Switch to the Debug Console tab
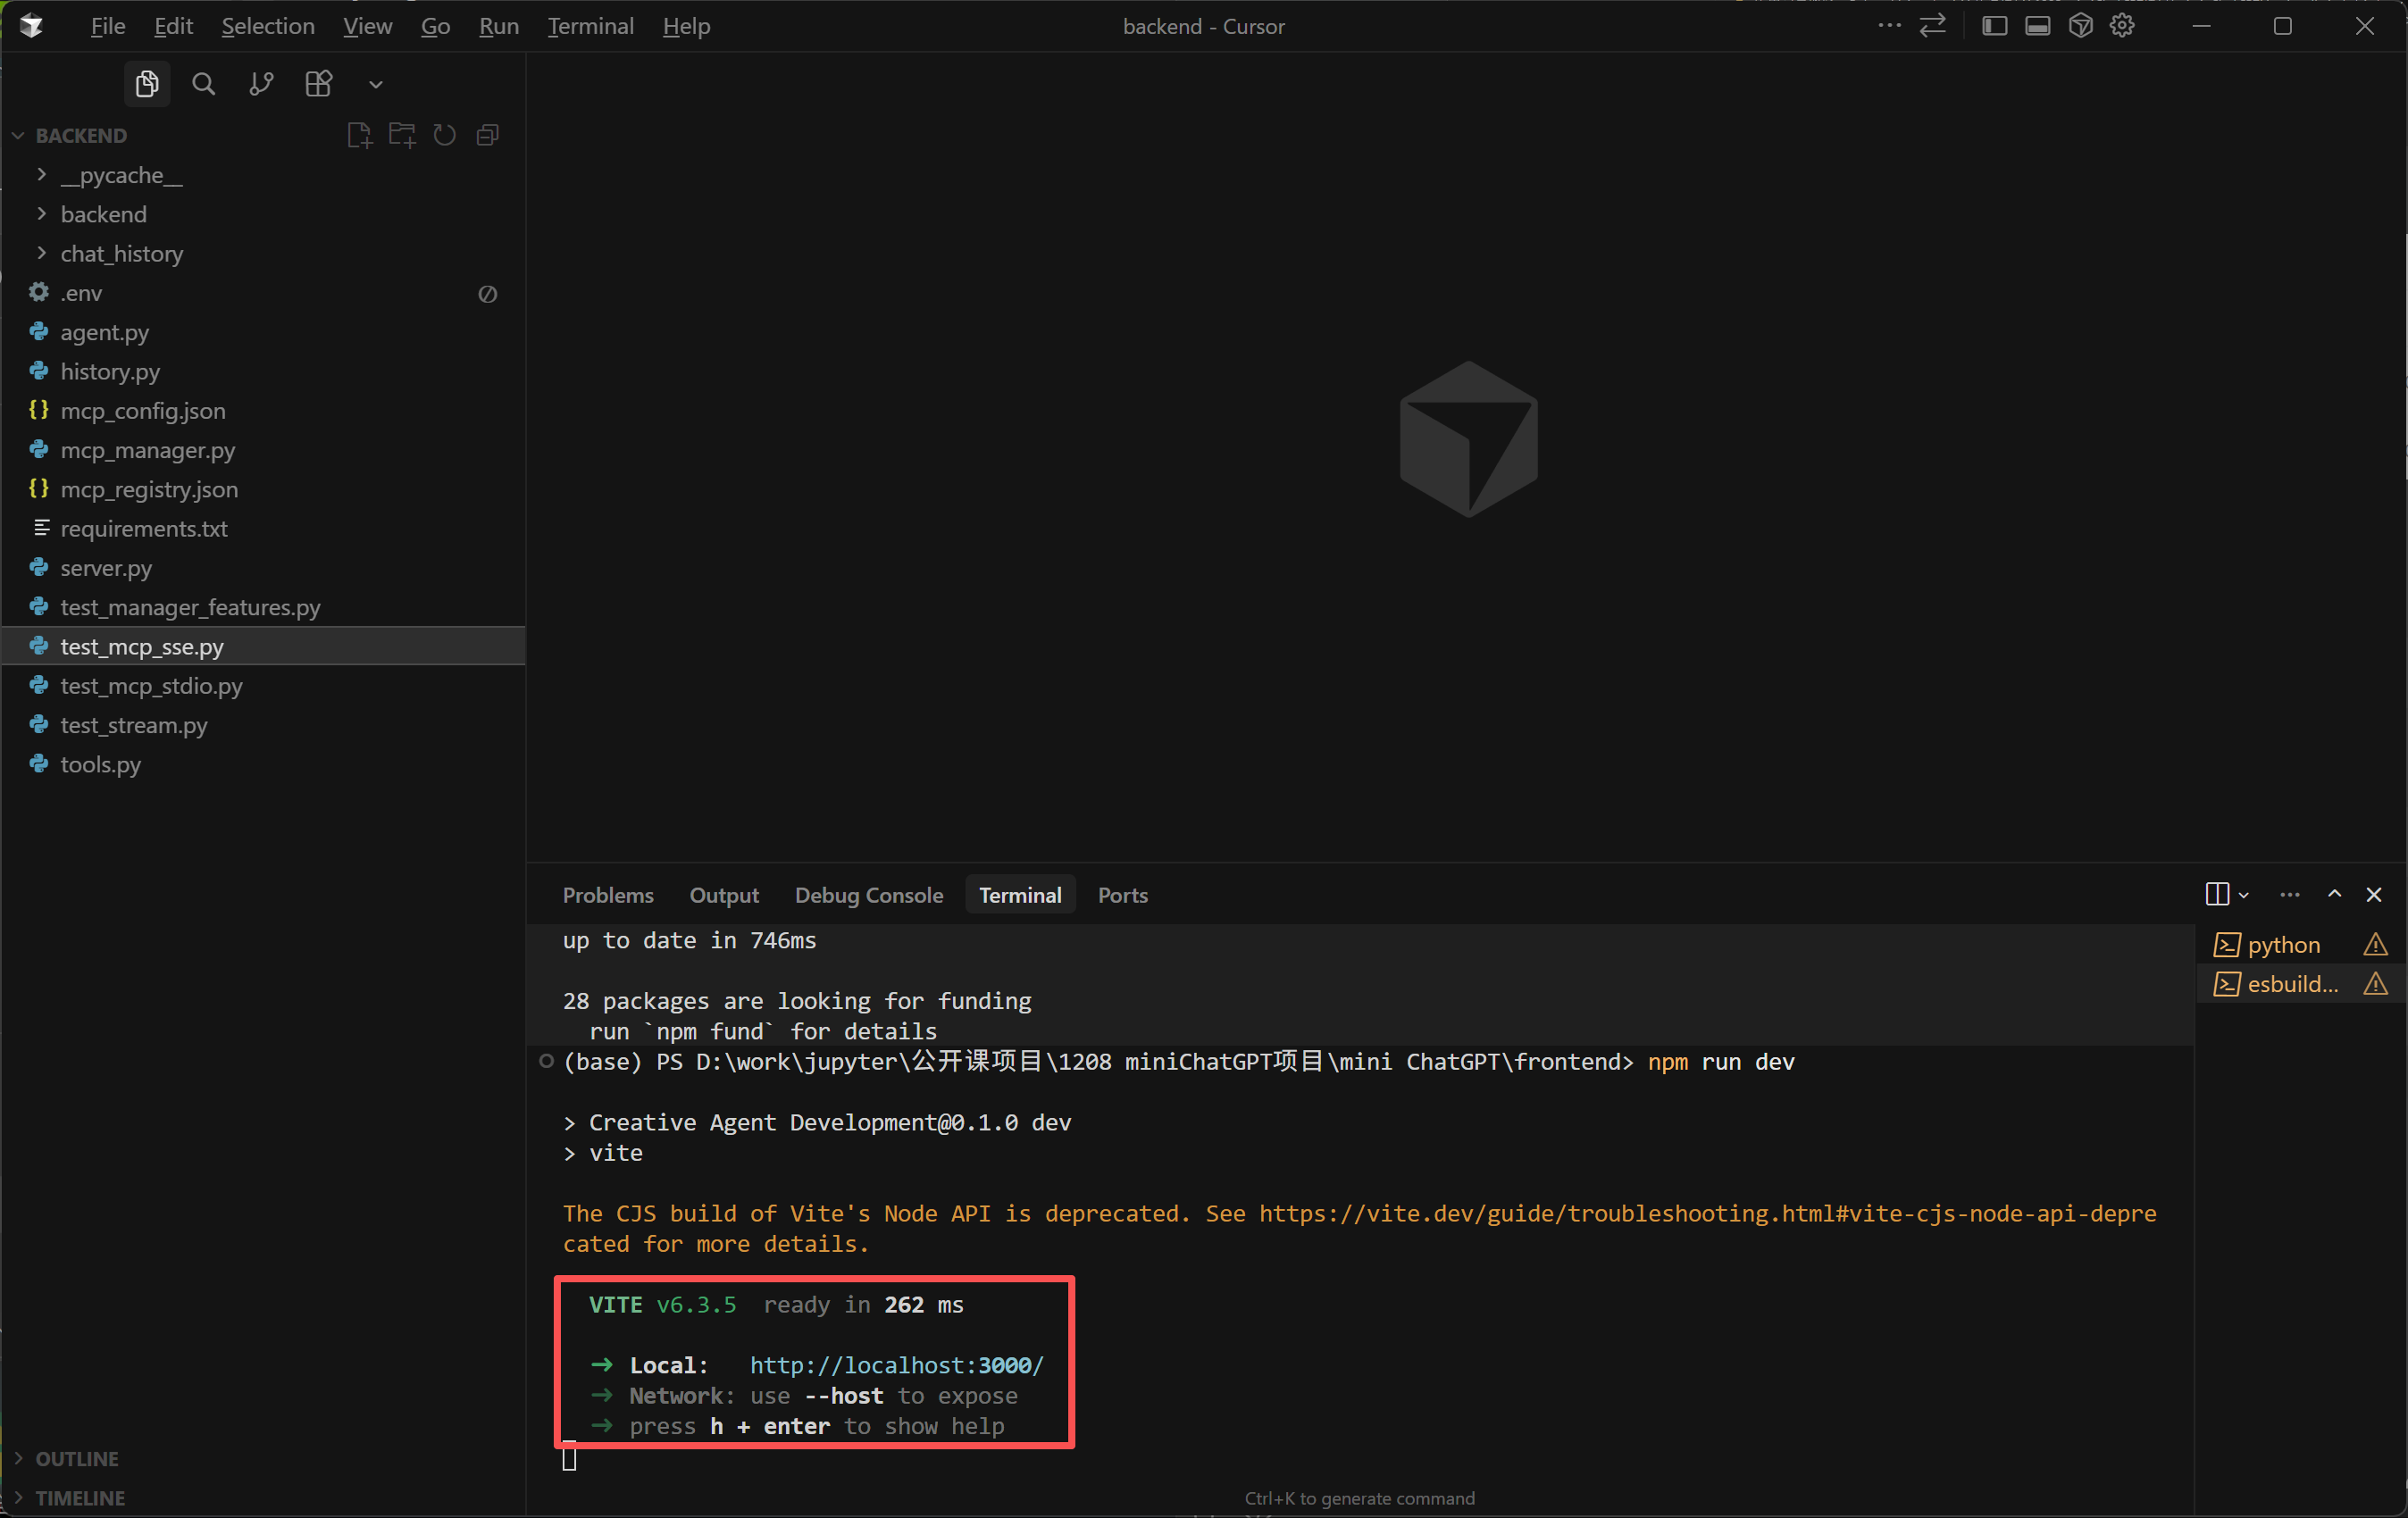 868,895
